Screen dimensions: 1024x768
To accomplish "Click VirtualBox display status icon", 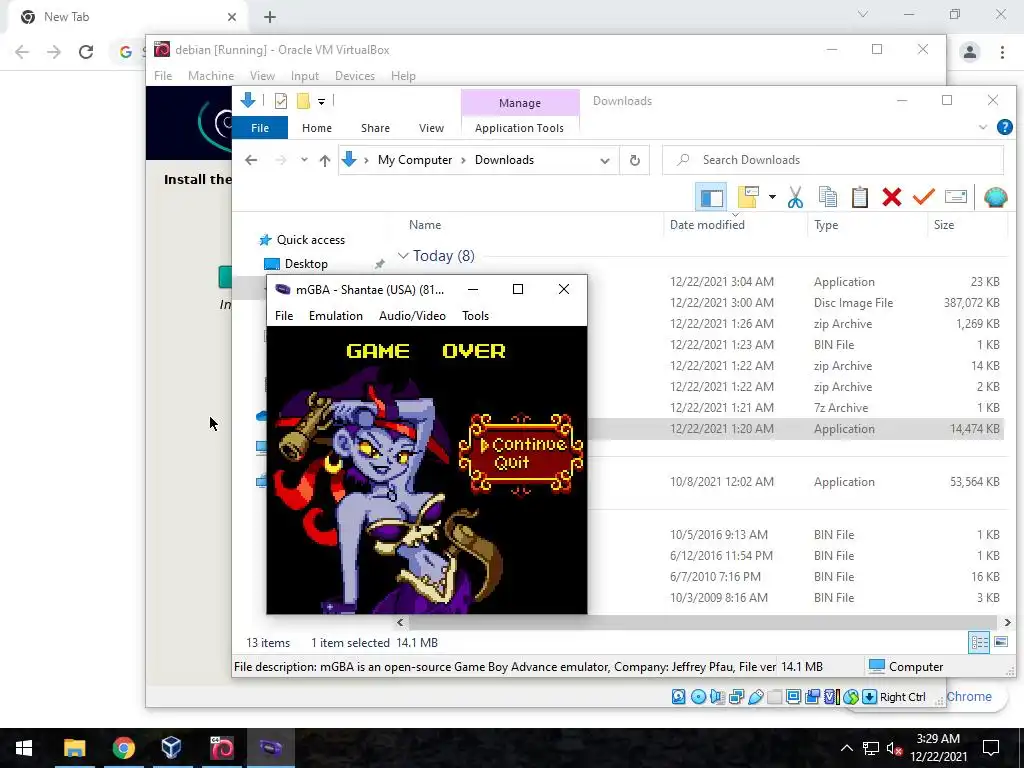I will pos(793,697).
